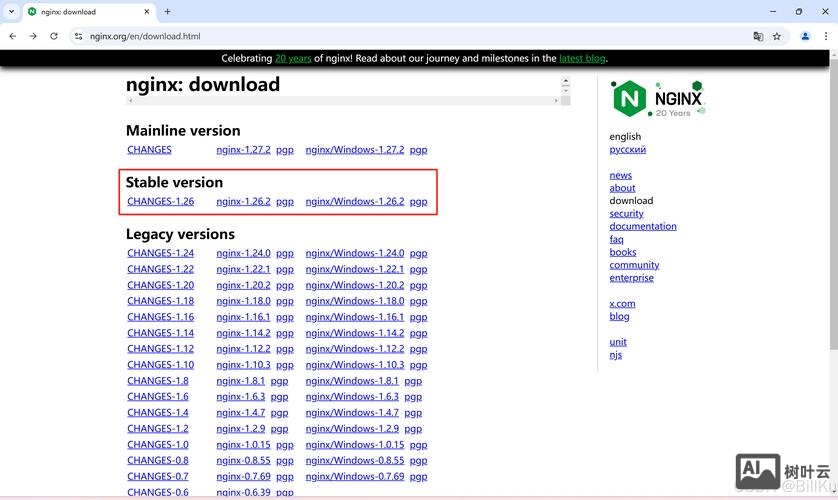Click the title box scroll-up arrow

pyautogui.click(x=565, y=80)
